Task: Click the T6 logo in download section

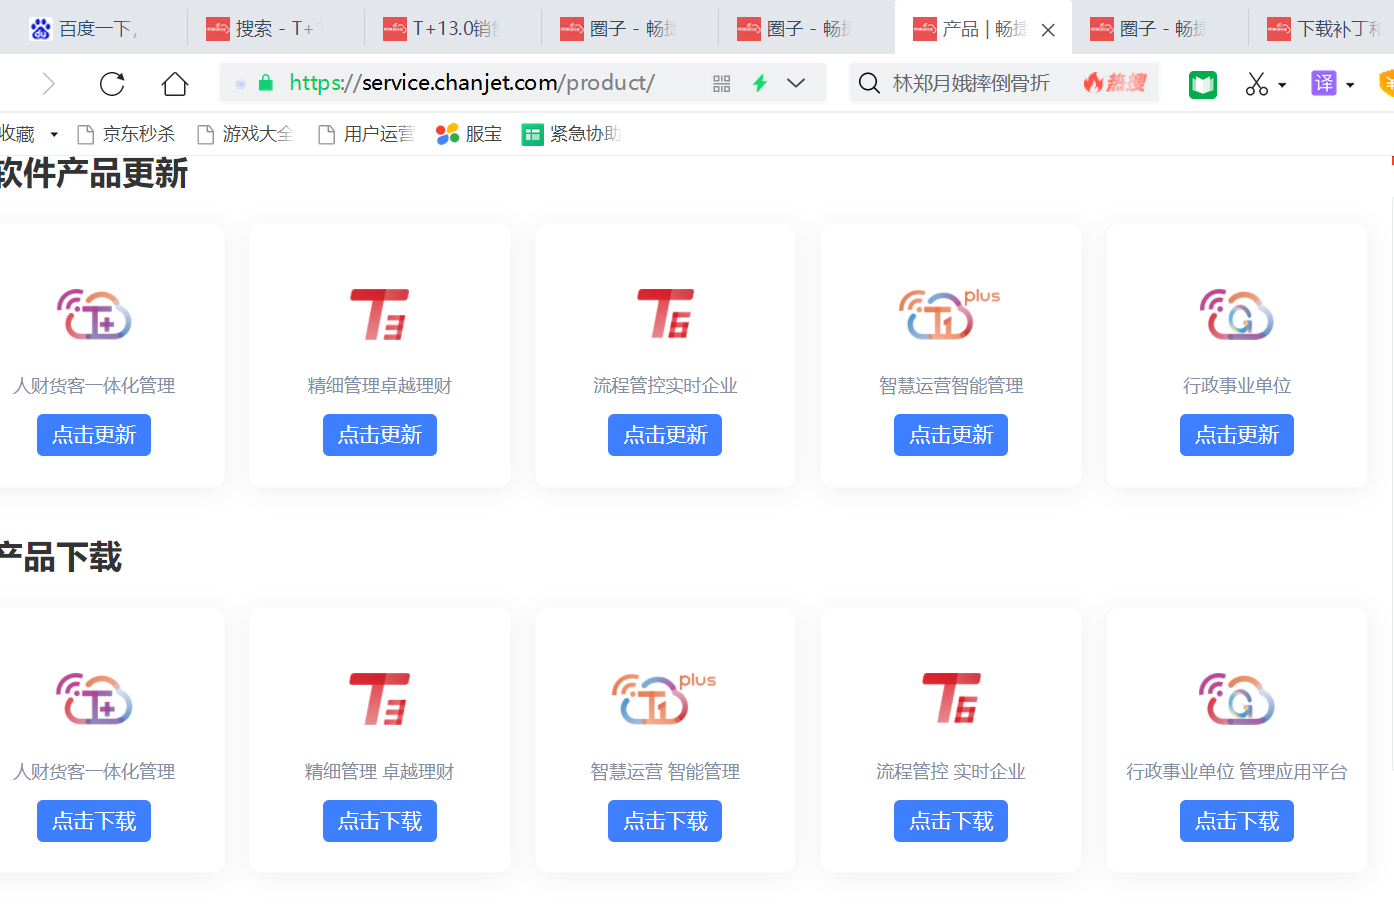Action: tap(951, 698)
